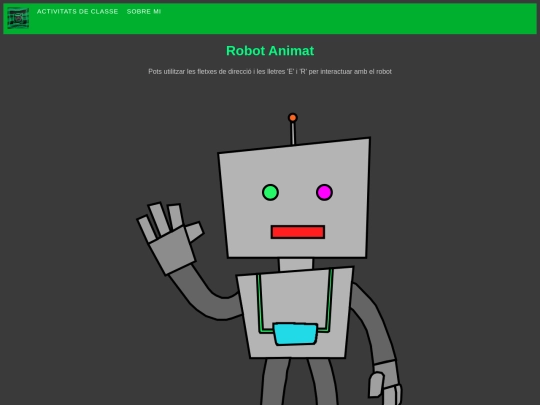Open the Activitats de Classe menu item

77,11
